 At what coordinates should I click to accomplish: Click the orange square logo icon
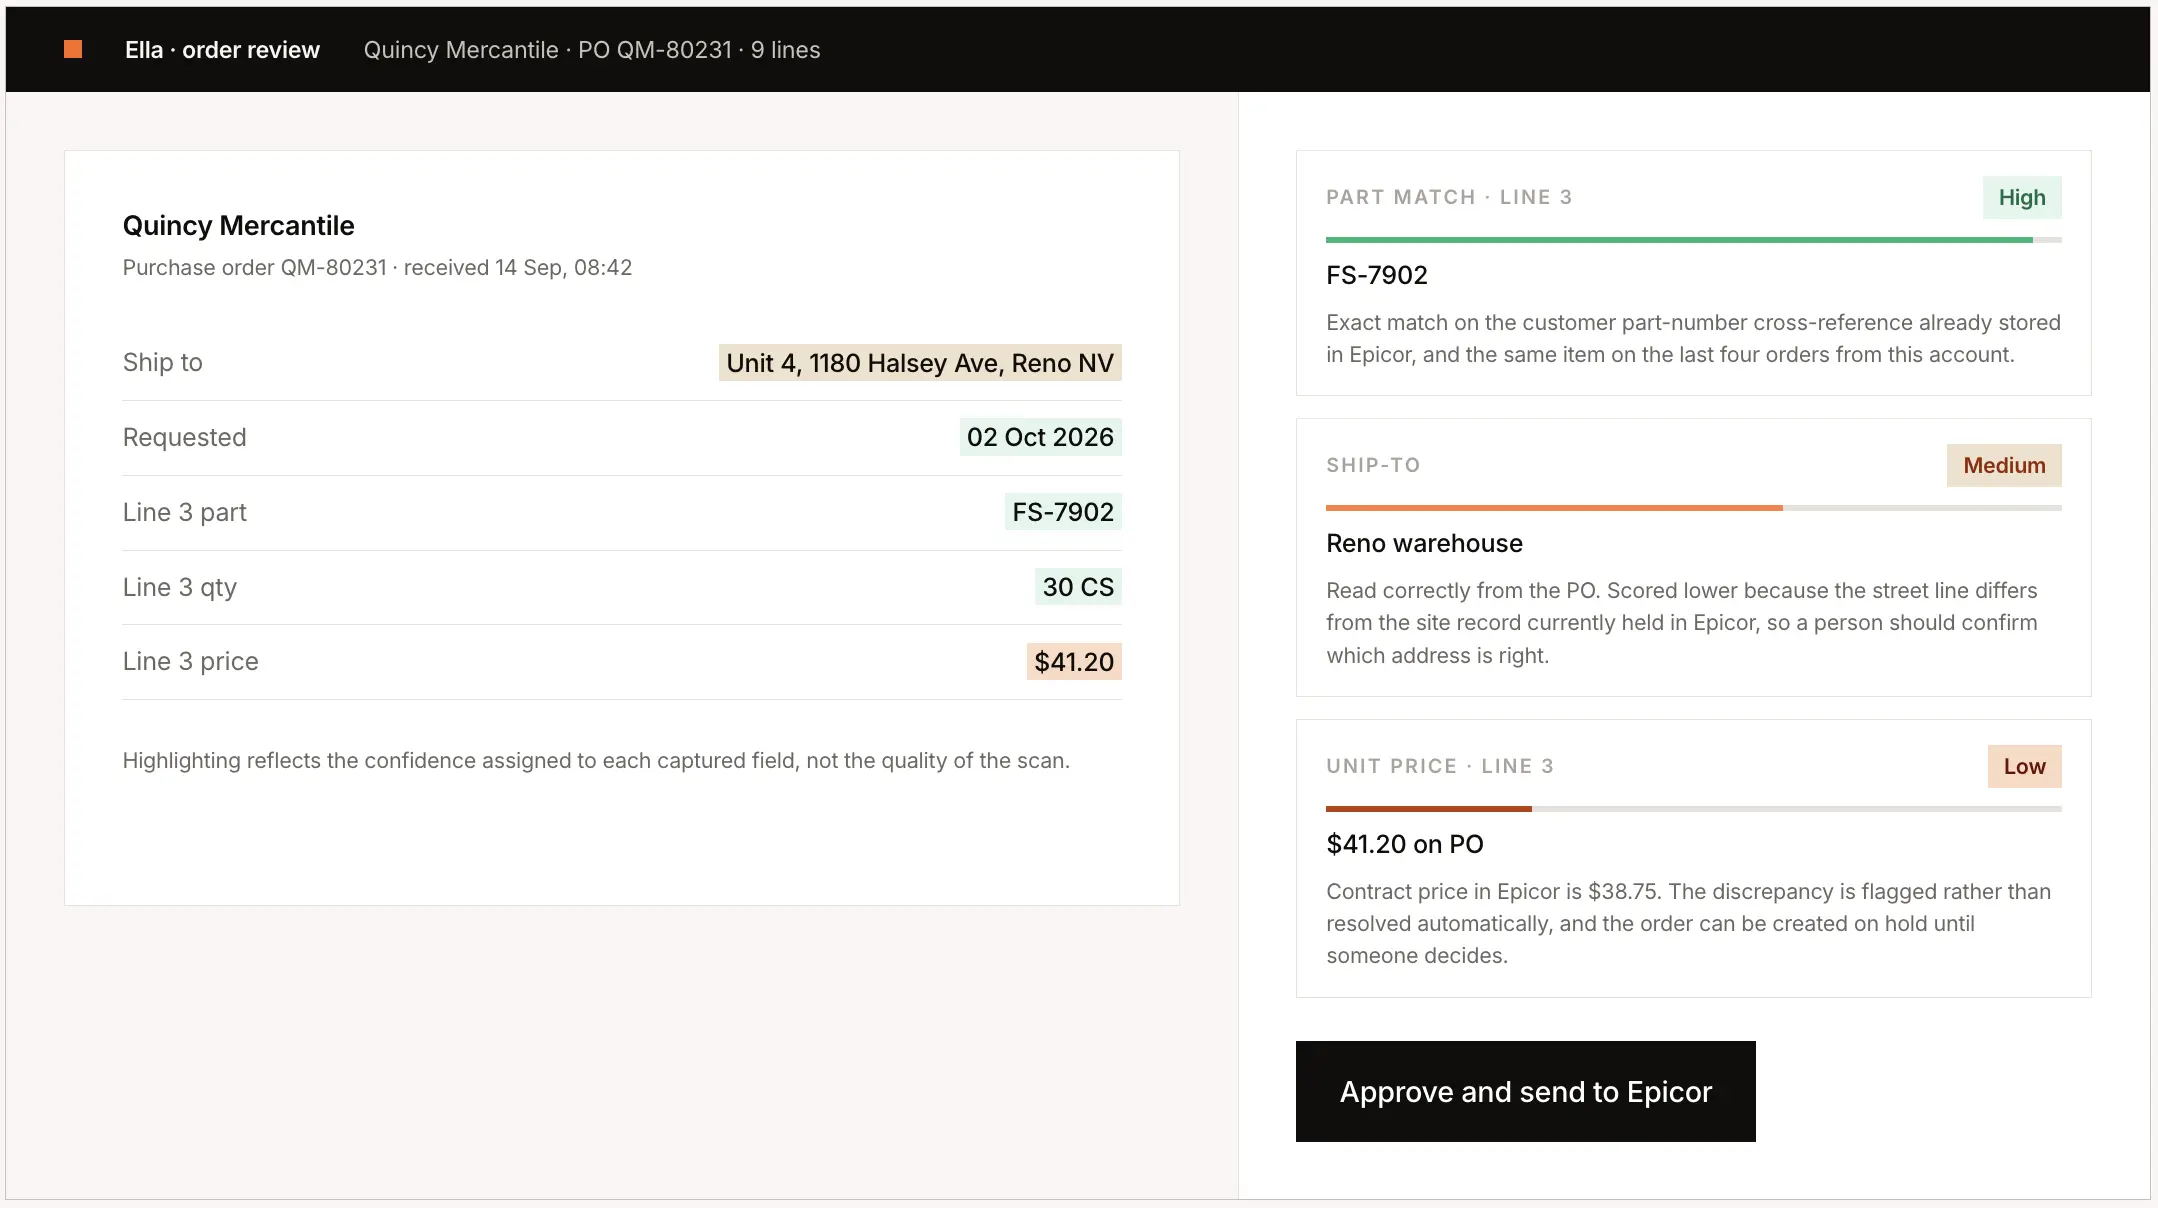click(x=73, y=49)
